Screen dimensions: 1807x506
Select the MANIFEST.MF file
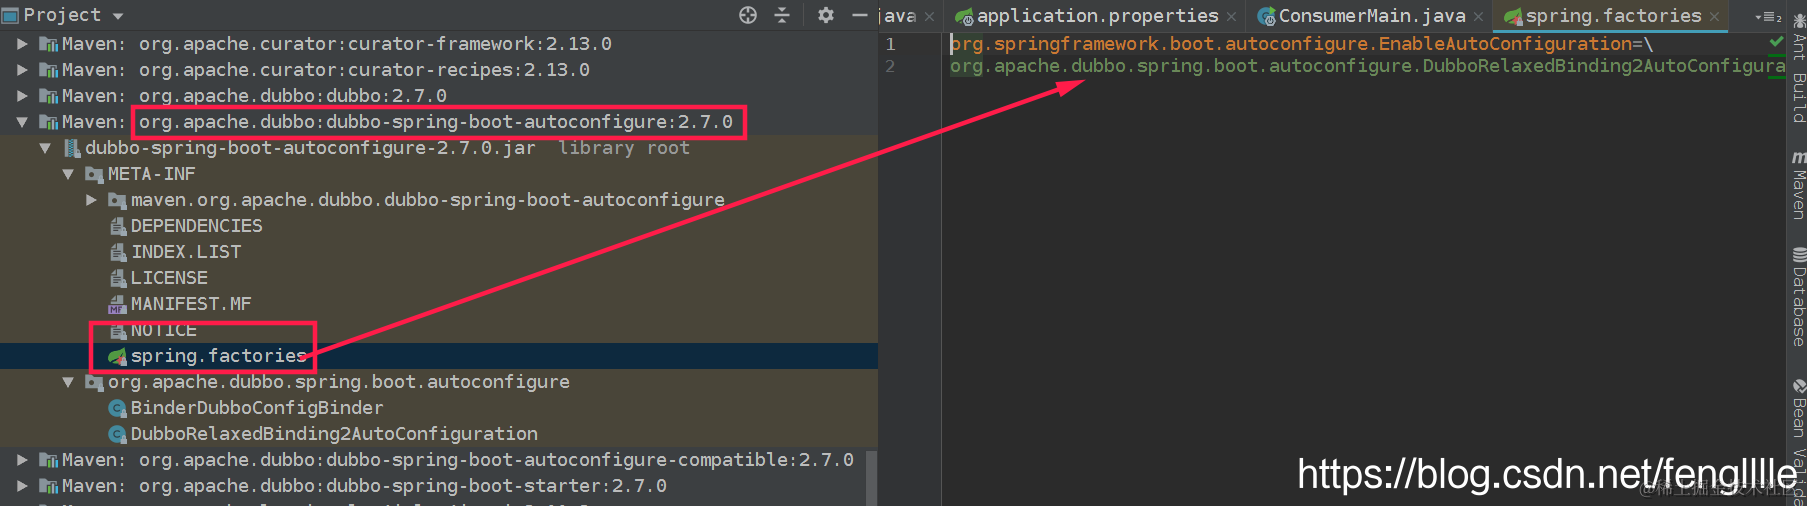pyautogui.click(x=191, y=304)
